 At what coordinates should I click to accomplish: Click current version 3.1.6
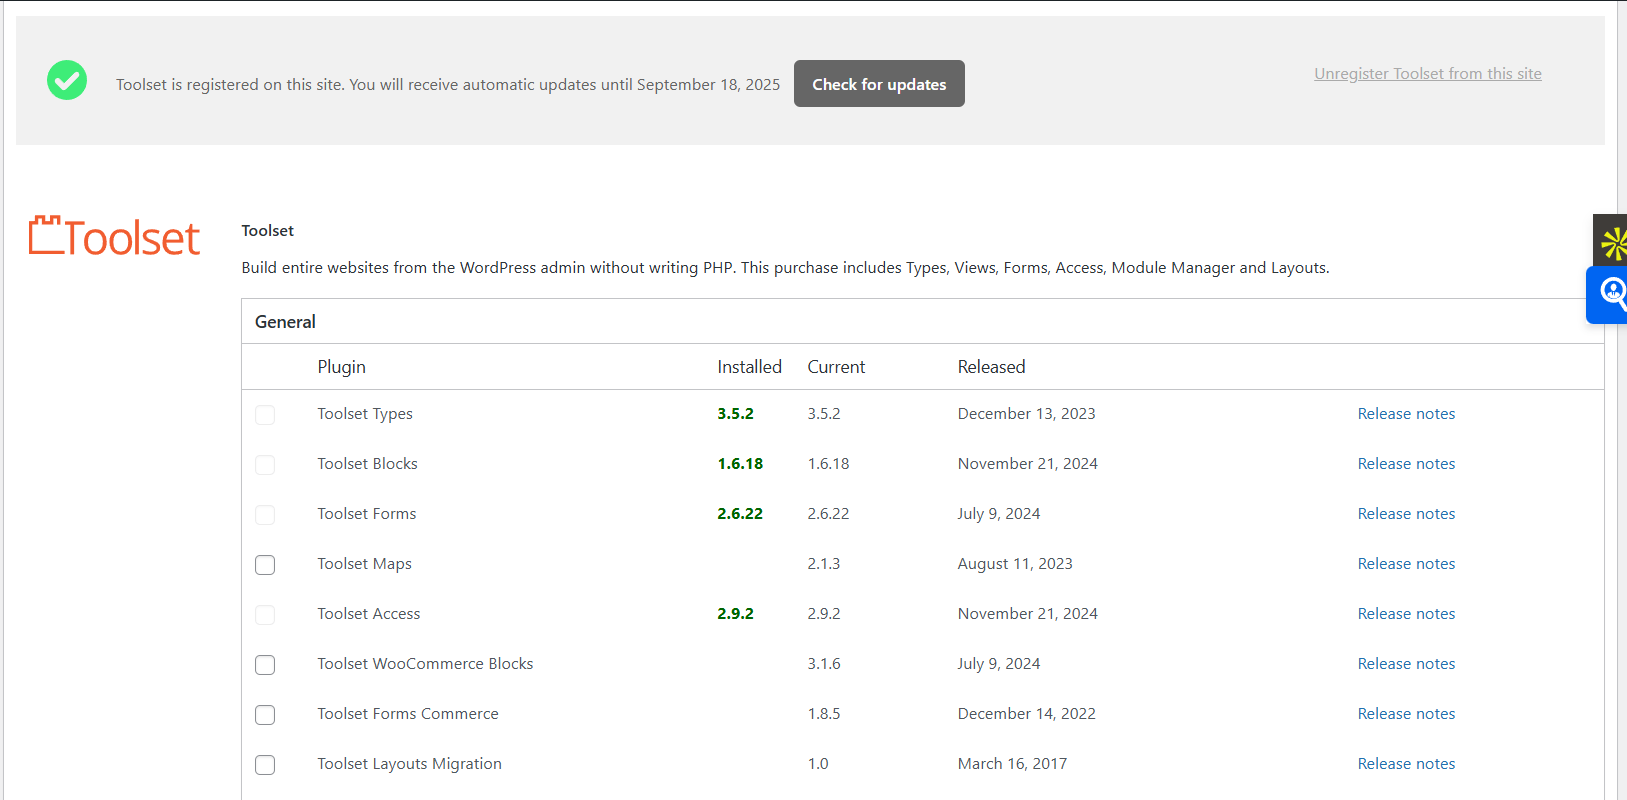(824, 664)
